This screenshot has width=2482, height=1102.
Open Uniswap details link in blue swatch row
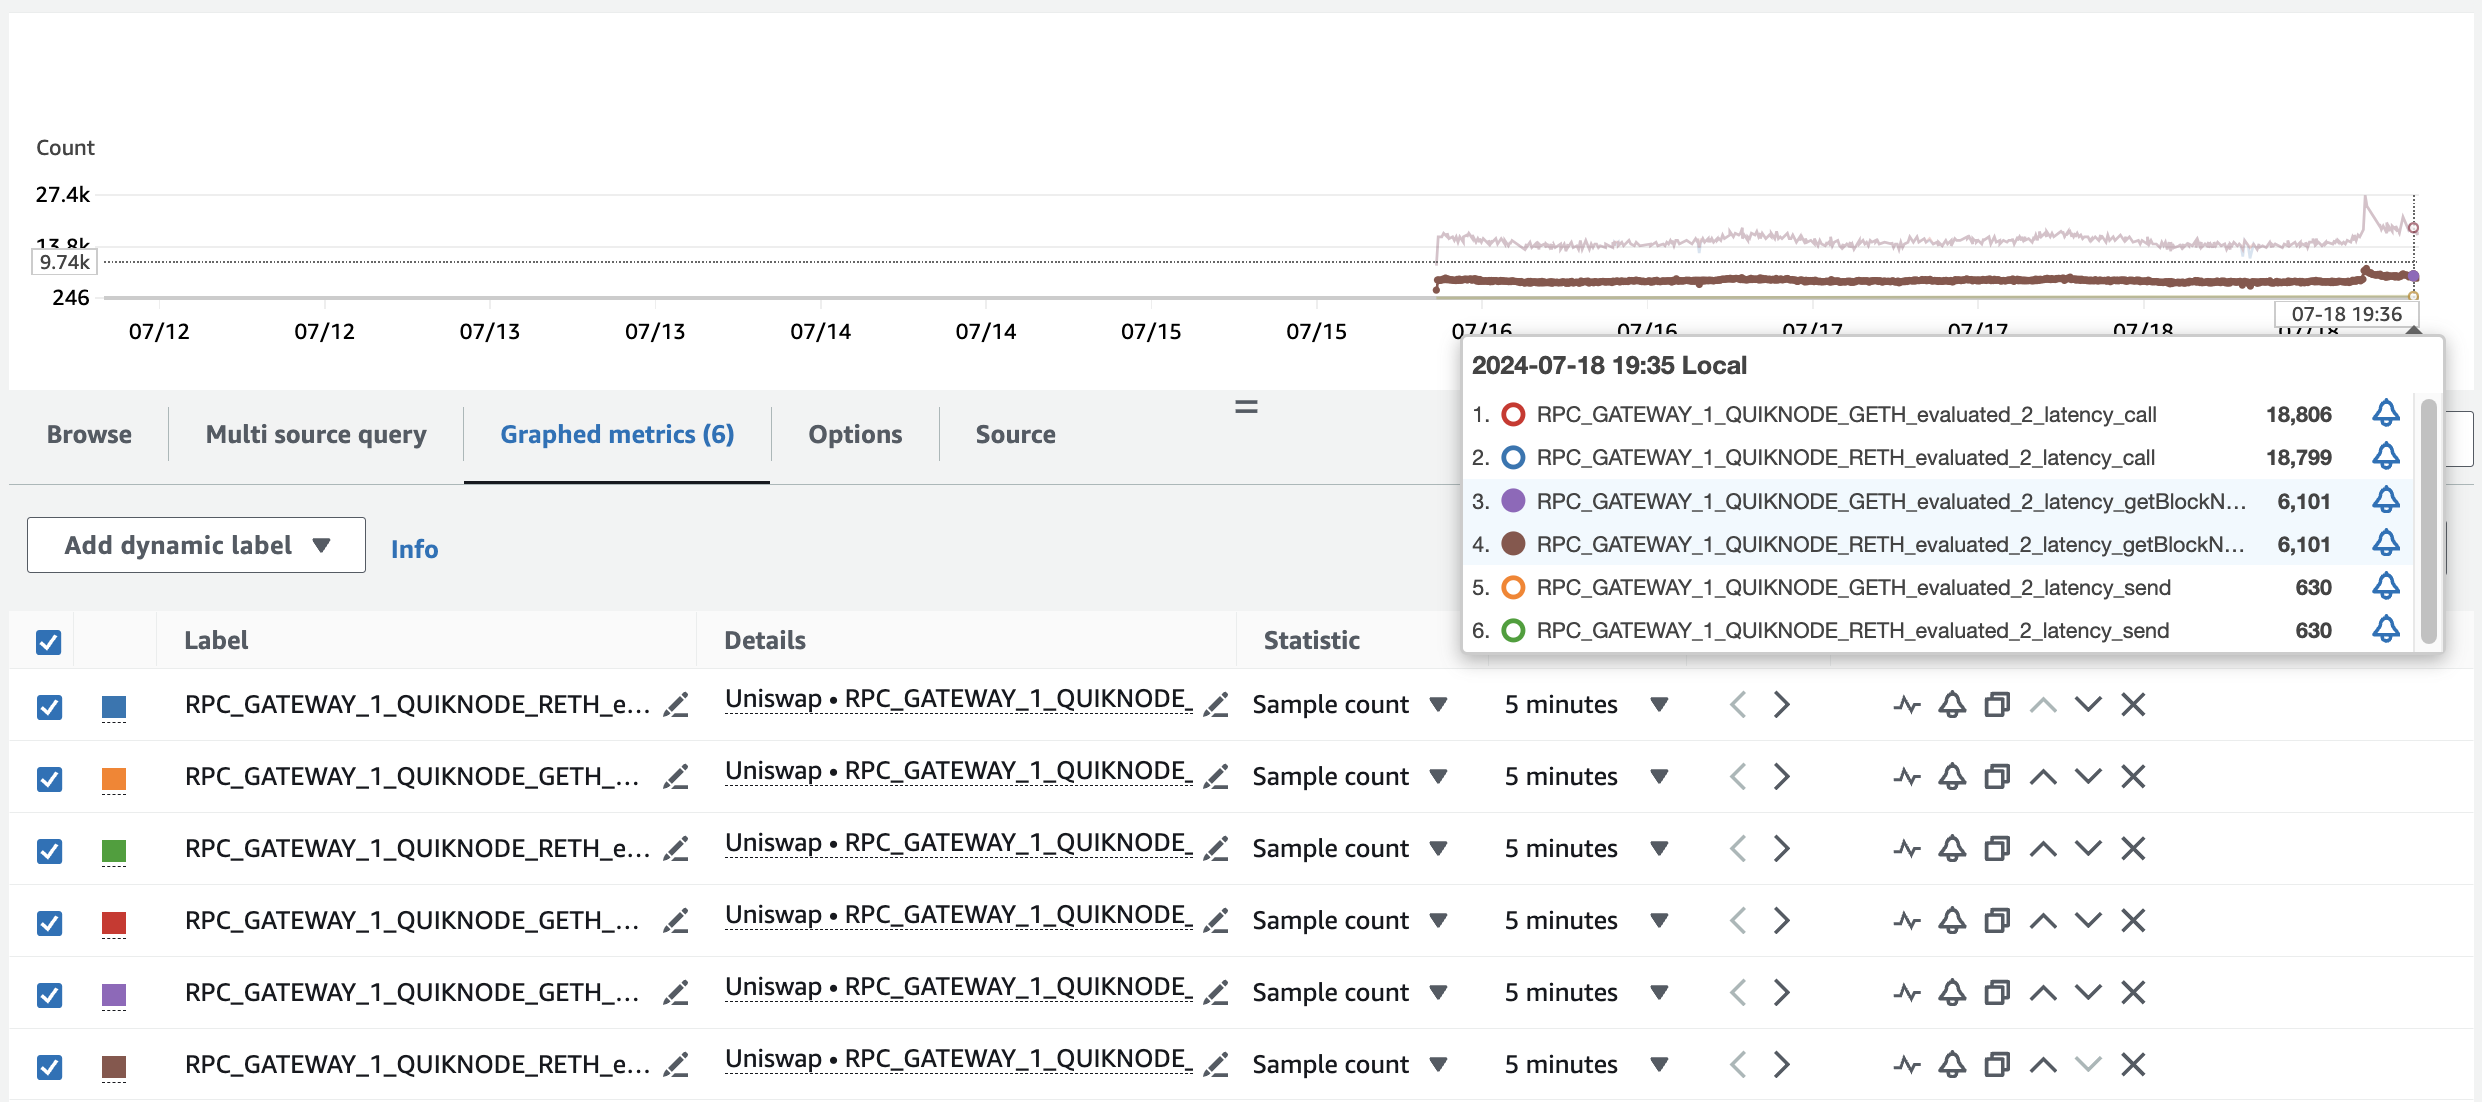[x=959, y=699]
